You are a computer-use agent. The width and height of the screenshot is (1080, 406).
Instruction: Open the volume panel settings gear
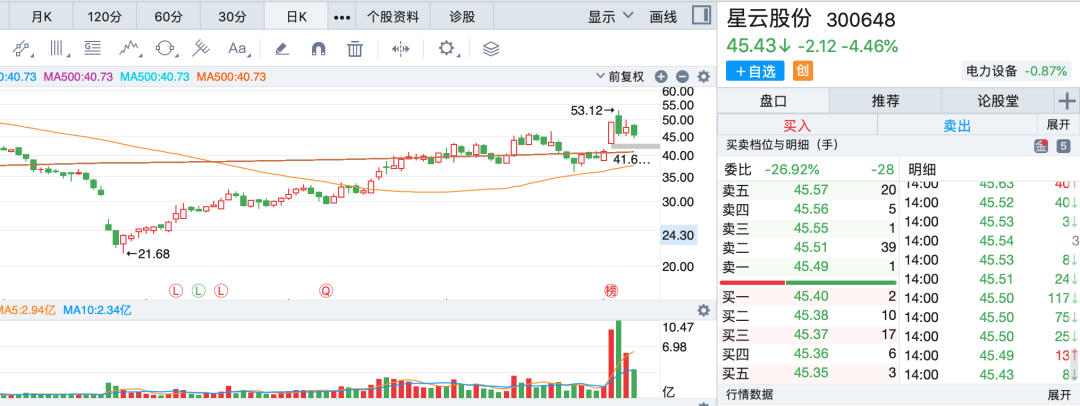[704, 311]
